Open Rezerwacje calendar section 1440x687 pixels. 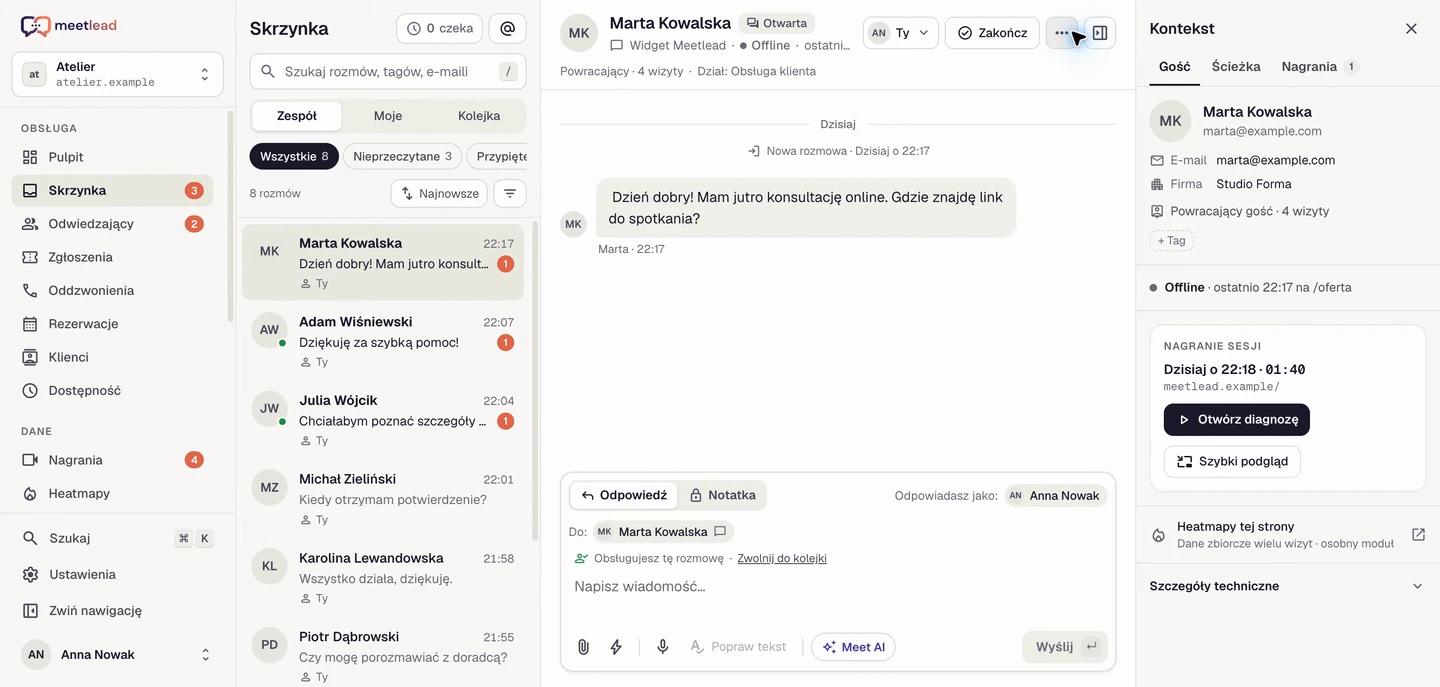[112, 324]
